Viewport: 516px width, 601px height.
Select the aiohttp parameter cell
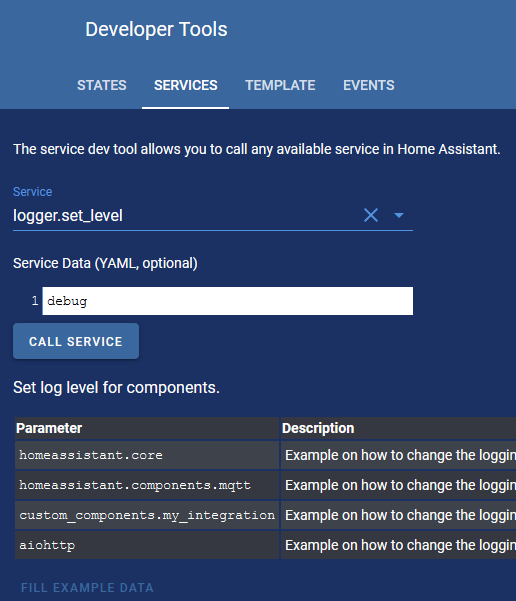click(x=147, y=545)
